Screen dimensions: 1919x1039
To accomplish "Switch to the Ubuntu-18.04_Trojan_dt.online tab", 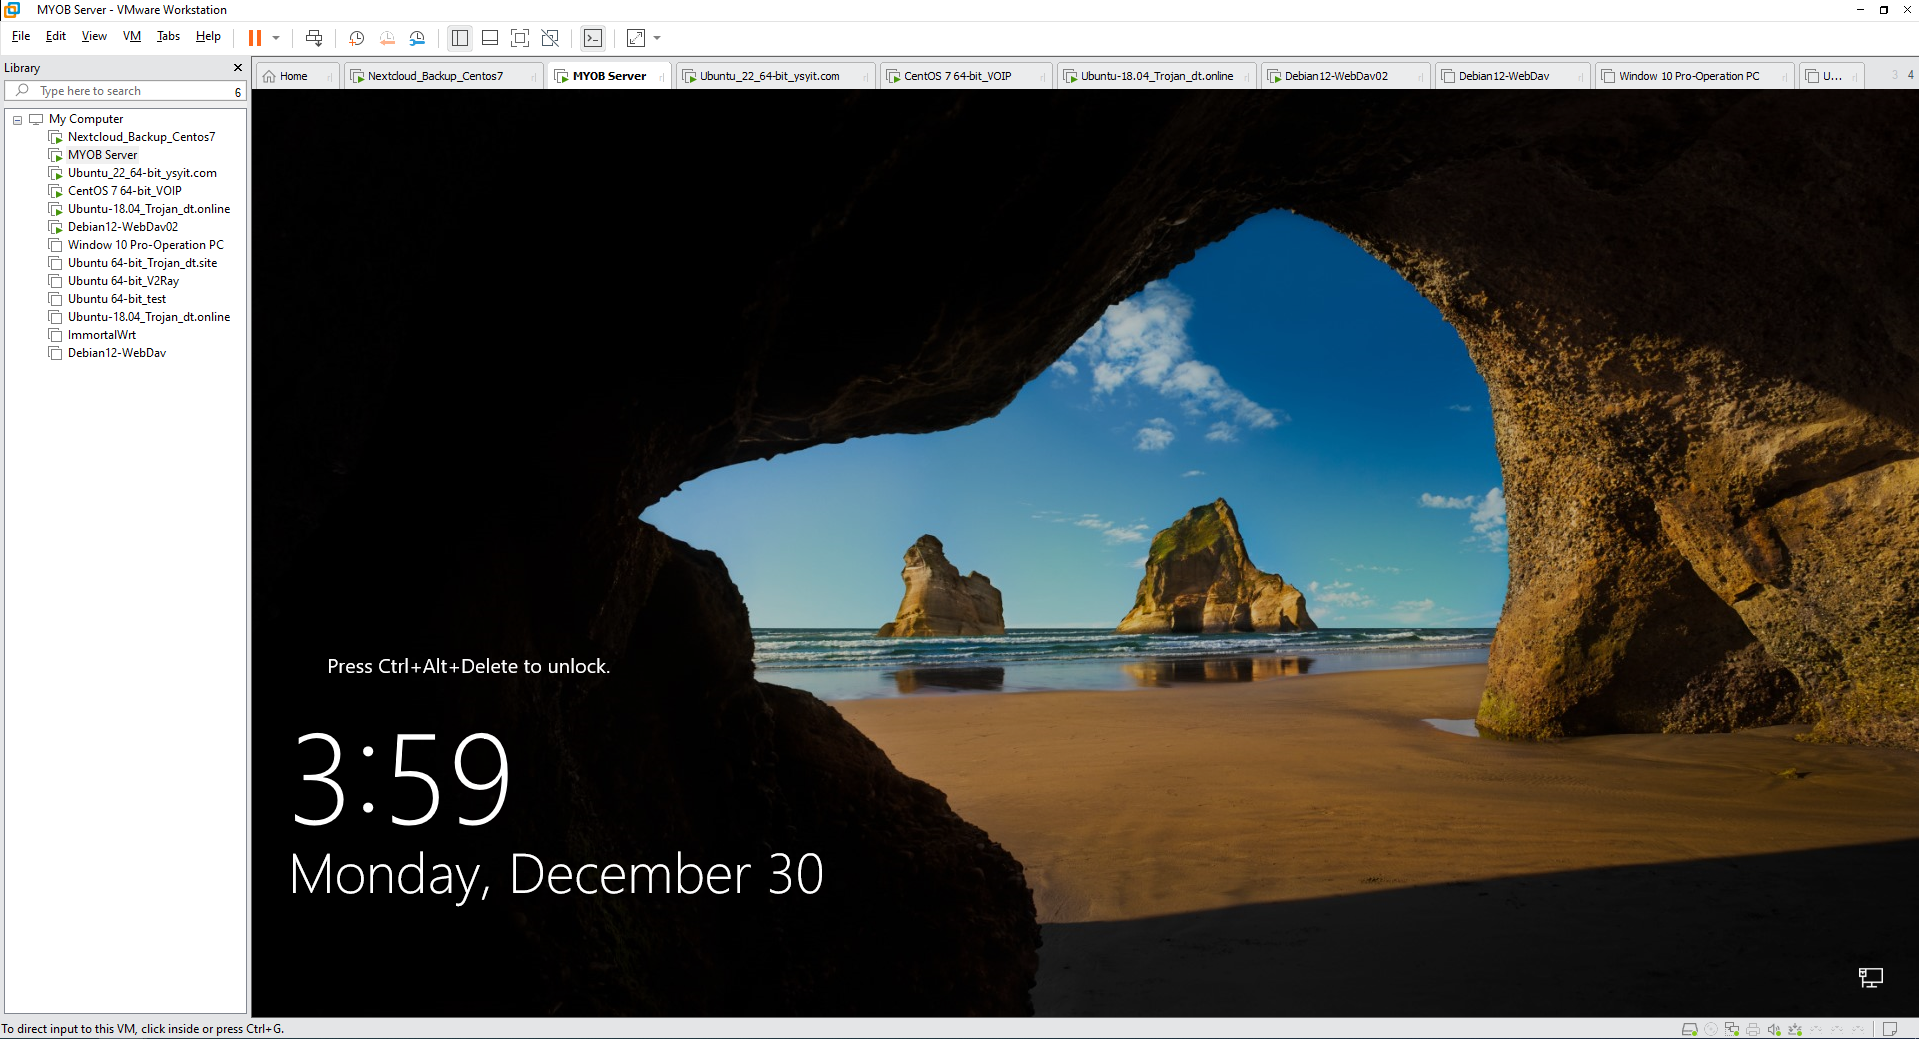I will click(x=1157, y=76).
